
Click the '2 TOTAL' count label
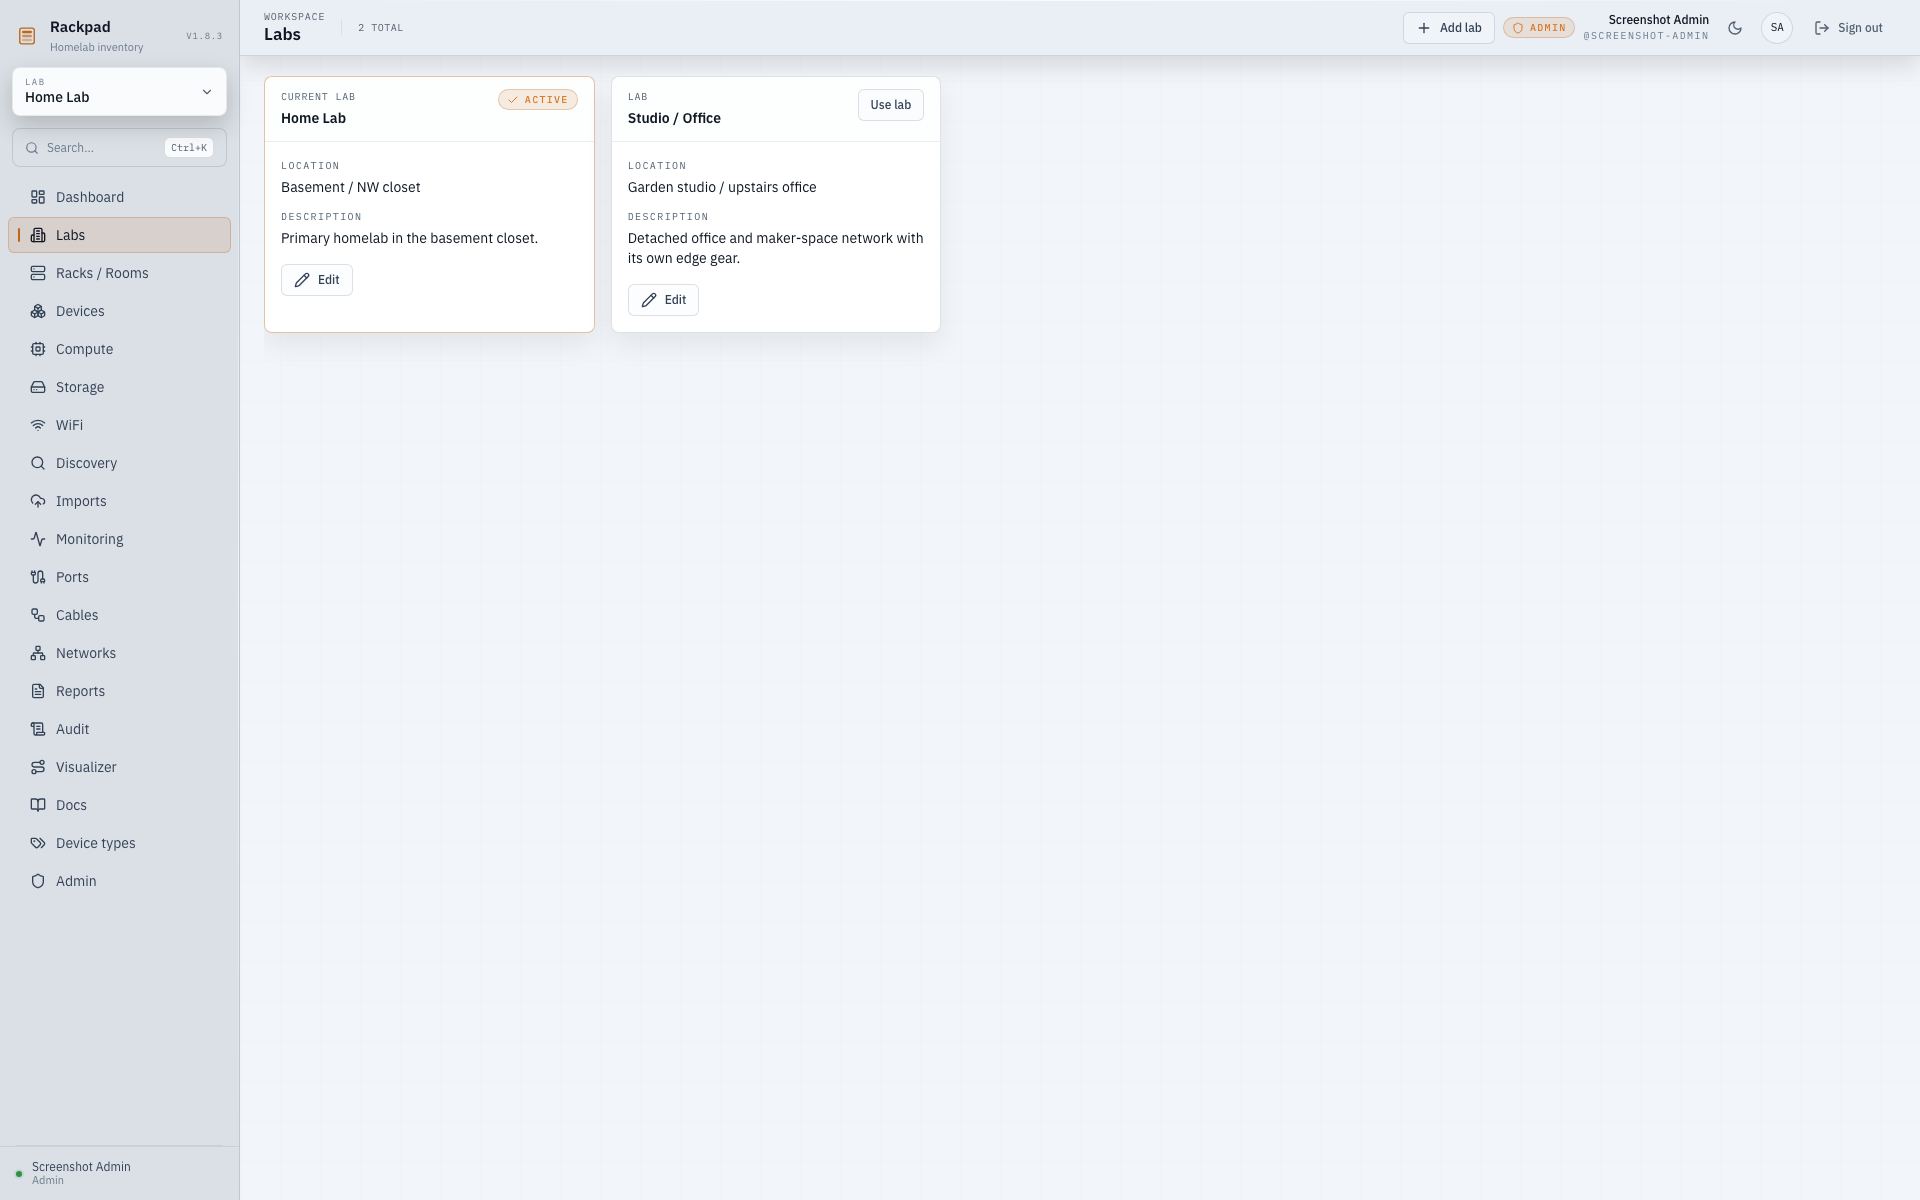click(x=380, y=28)
